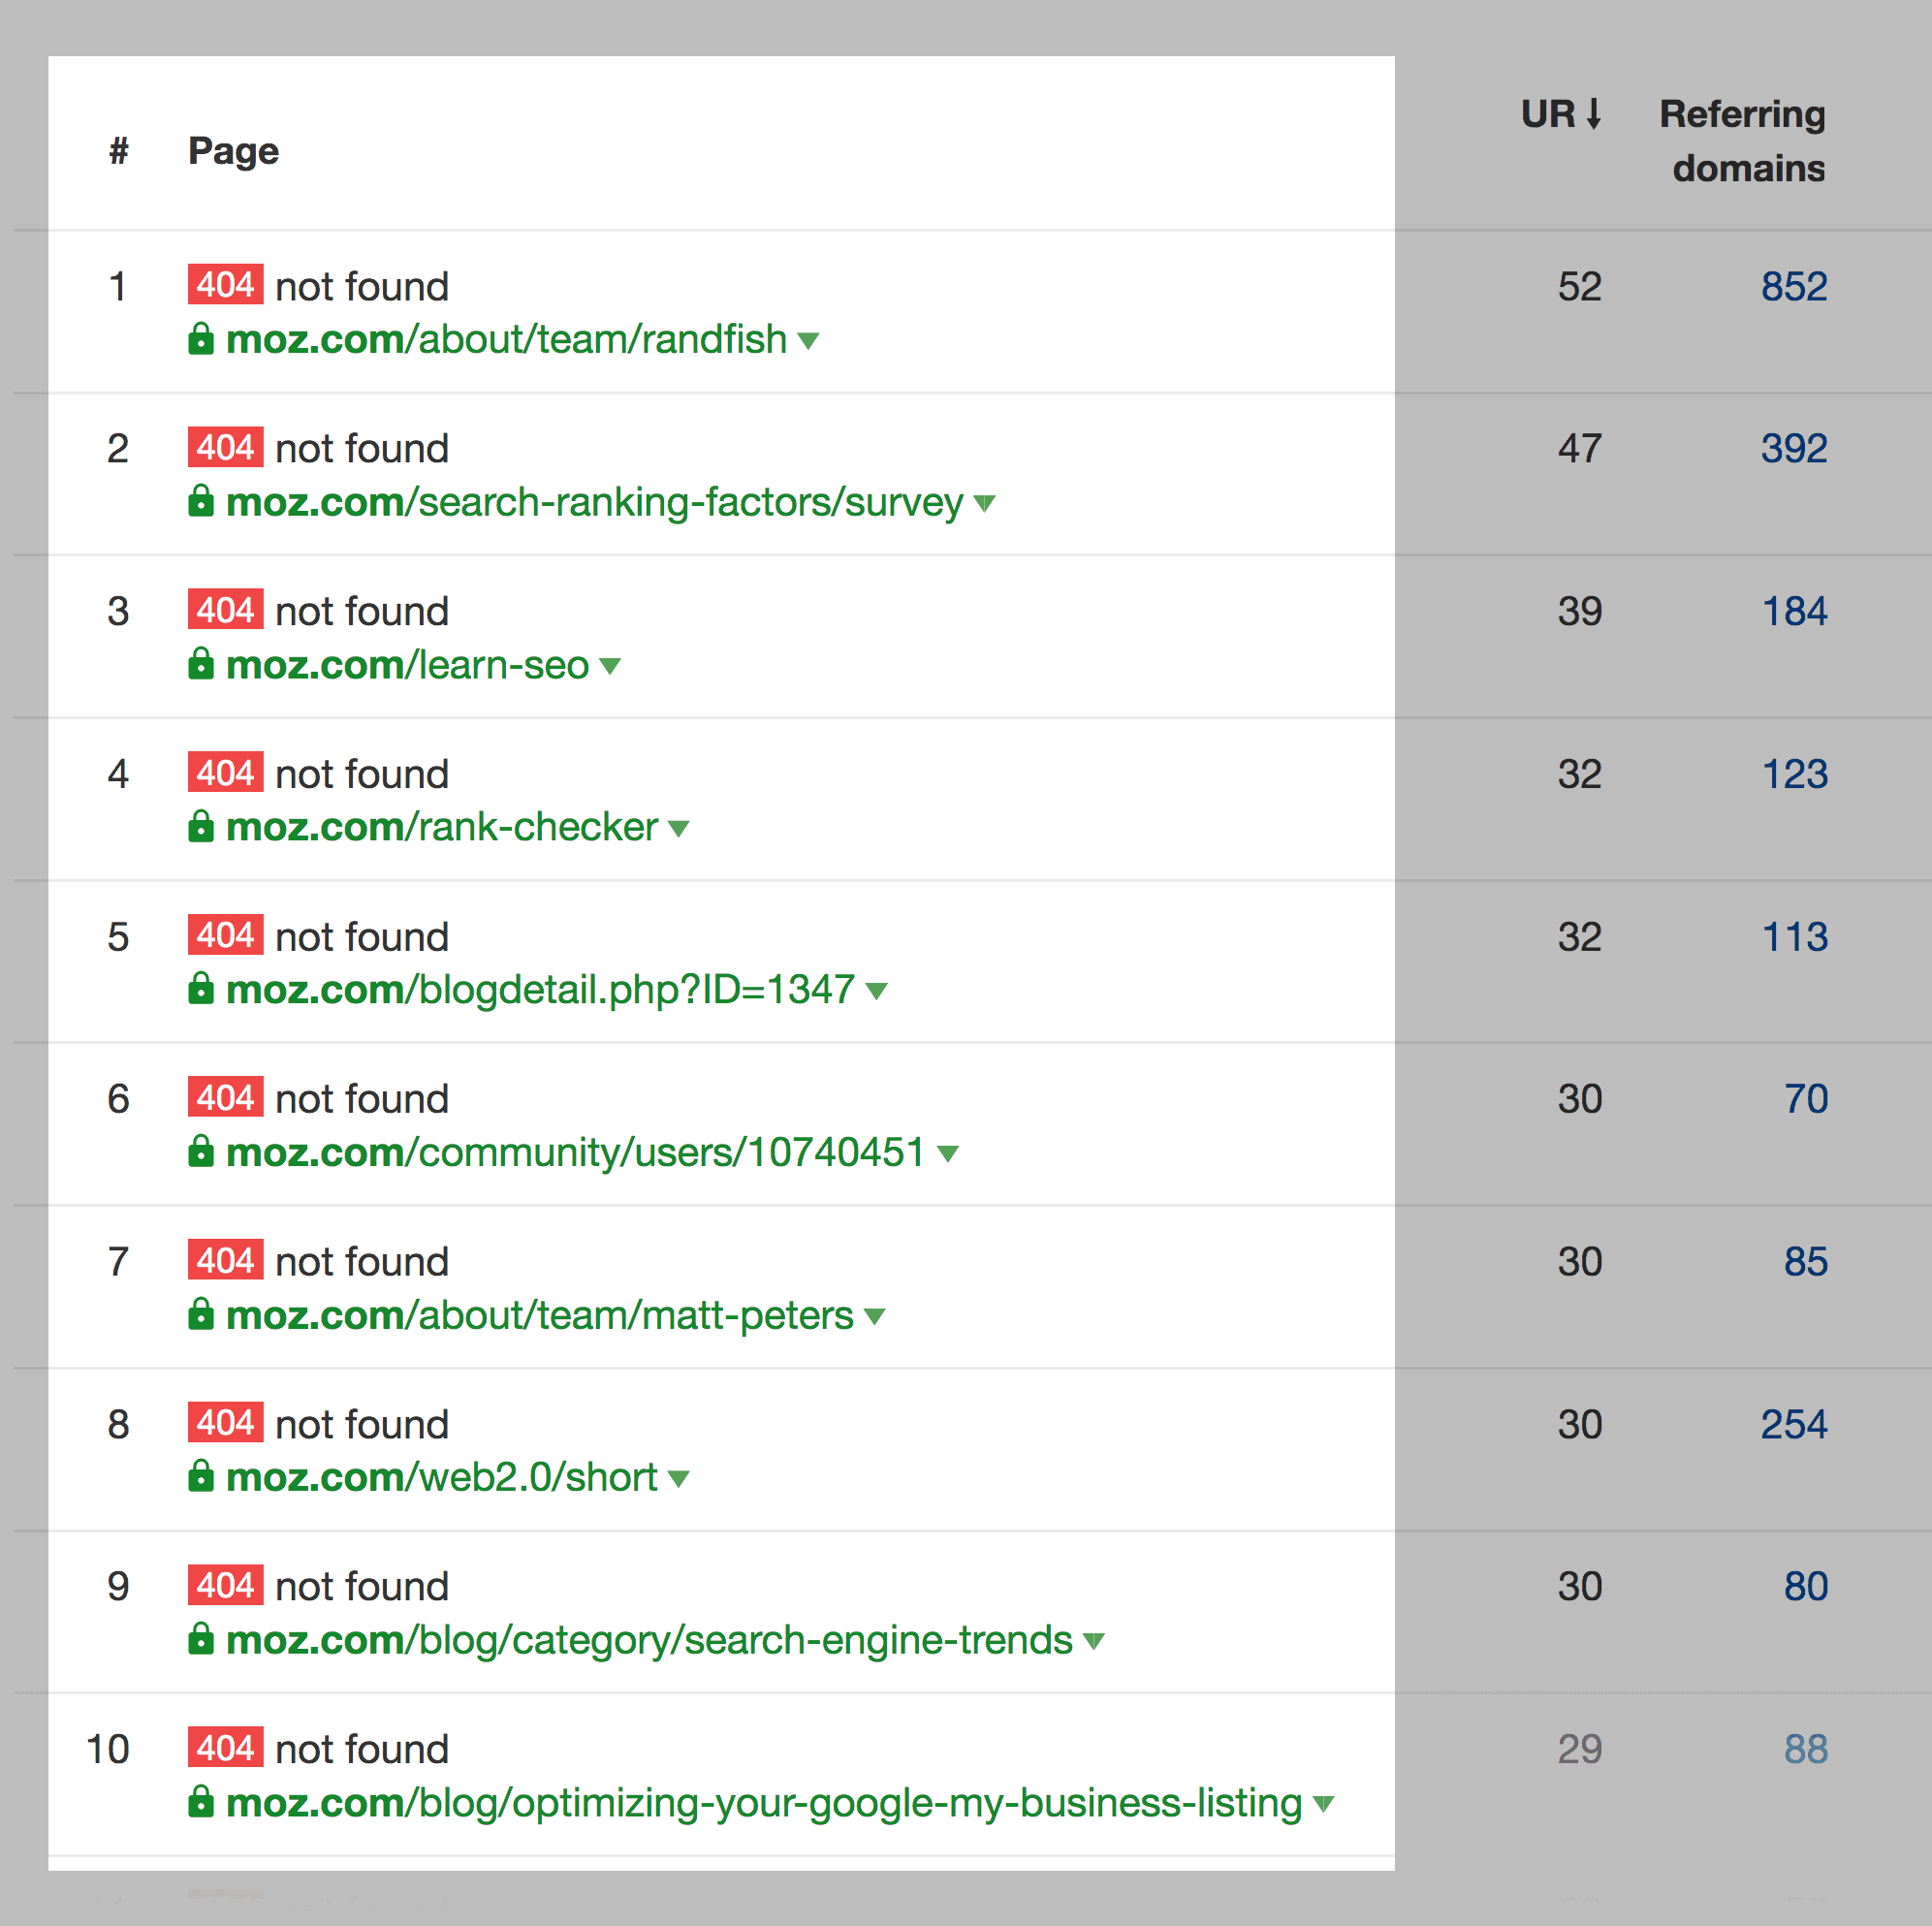Click the UR value 52
The height and width of the screenshot is (1926, 1932).
pos(1580,286)
